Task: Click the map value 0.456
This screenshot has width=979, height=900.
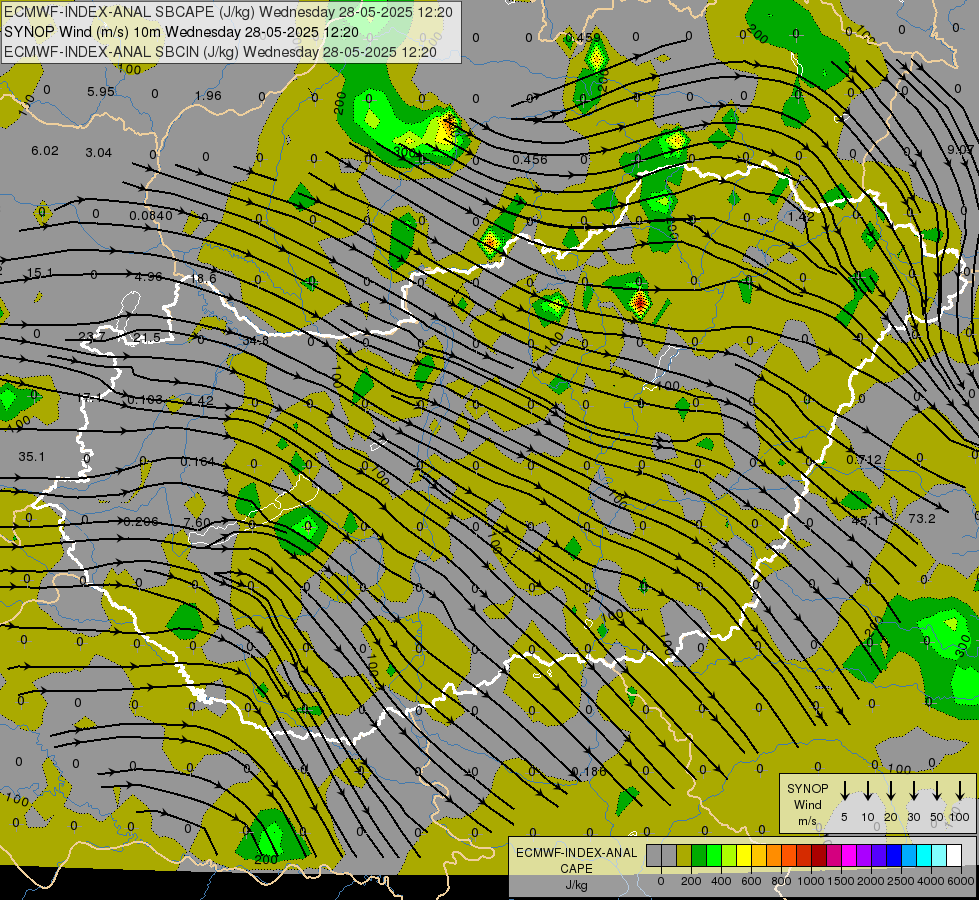Action: pyautogui.click(x=529, y=160)
